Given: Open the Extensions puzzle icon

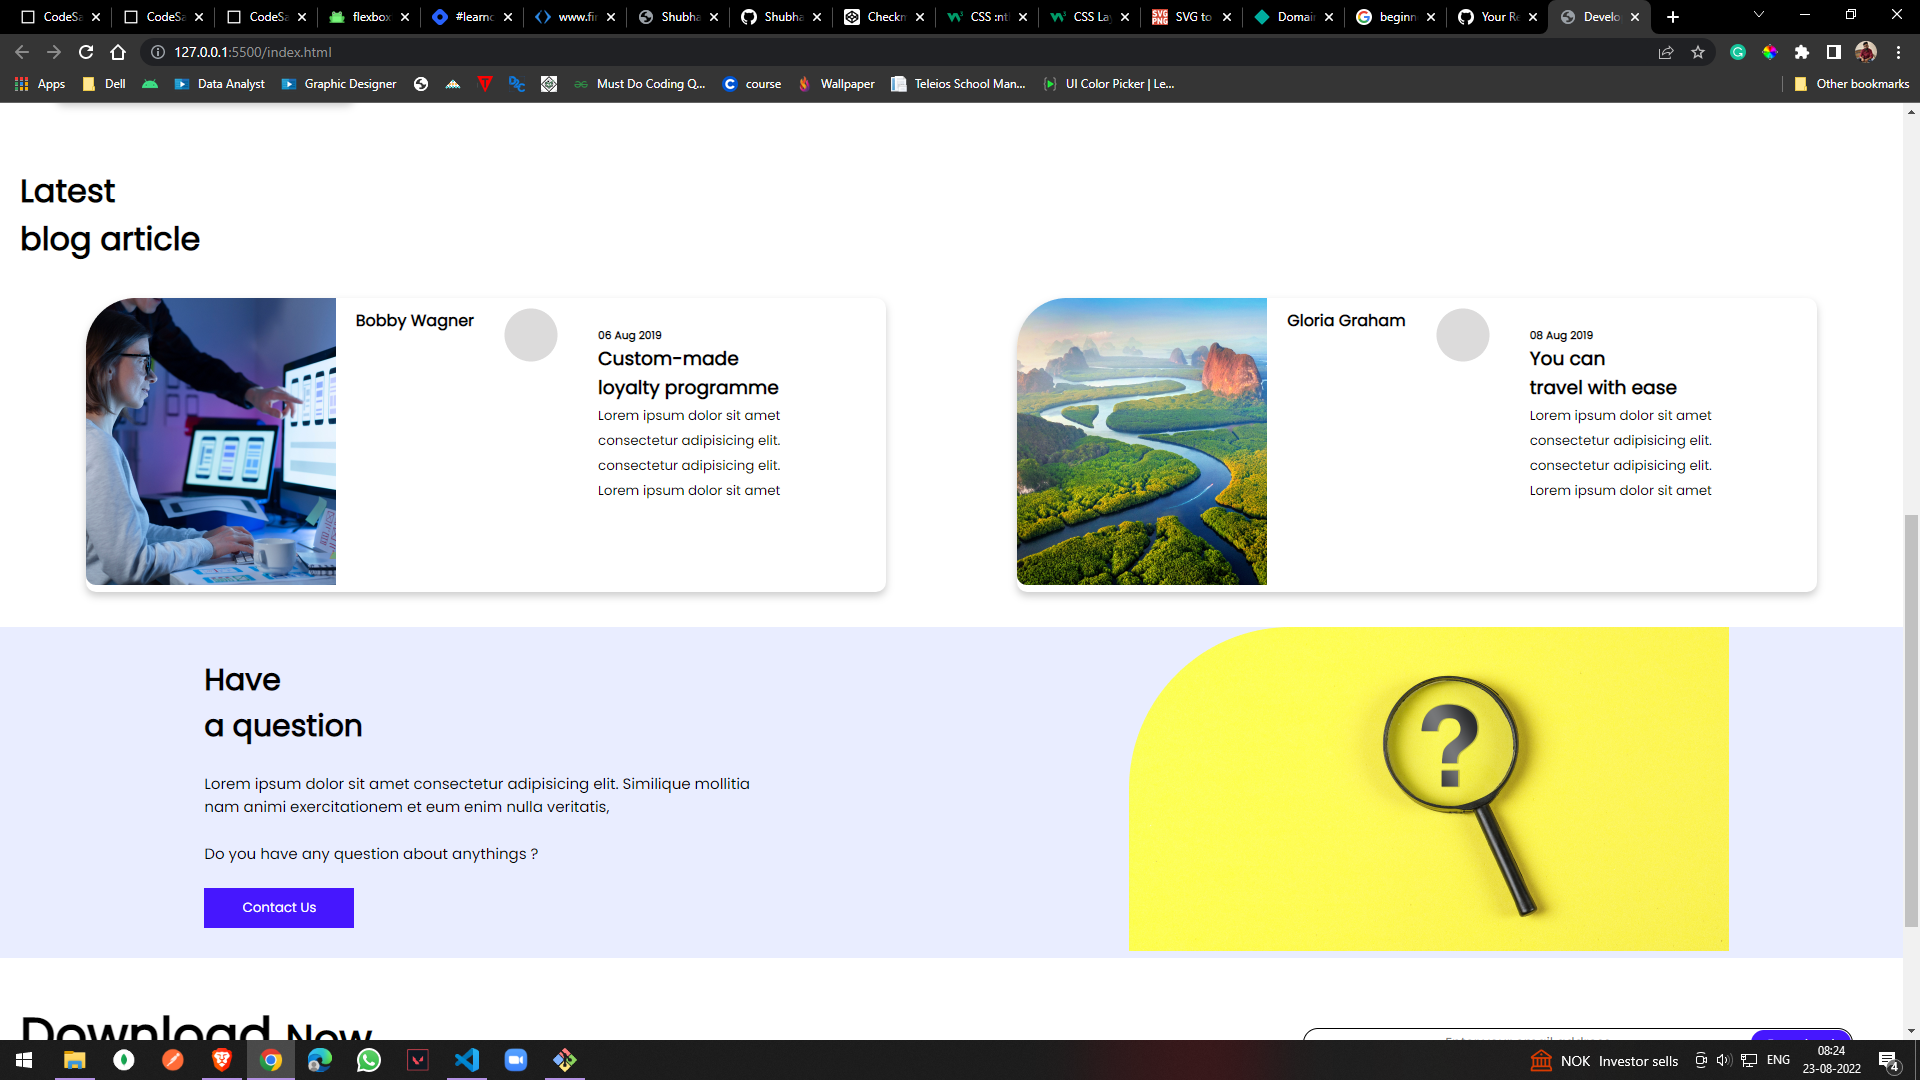Looking at the screenshot, I should pos(1802,52).
